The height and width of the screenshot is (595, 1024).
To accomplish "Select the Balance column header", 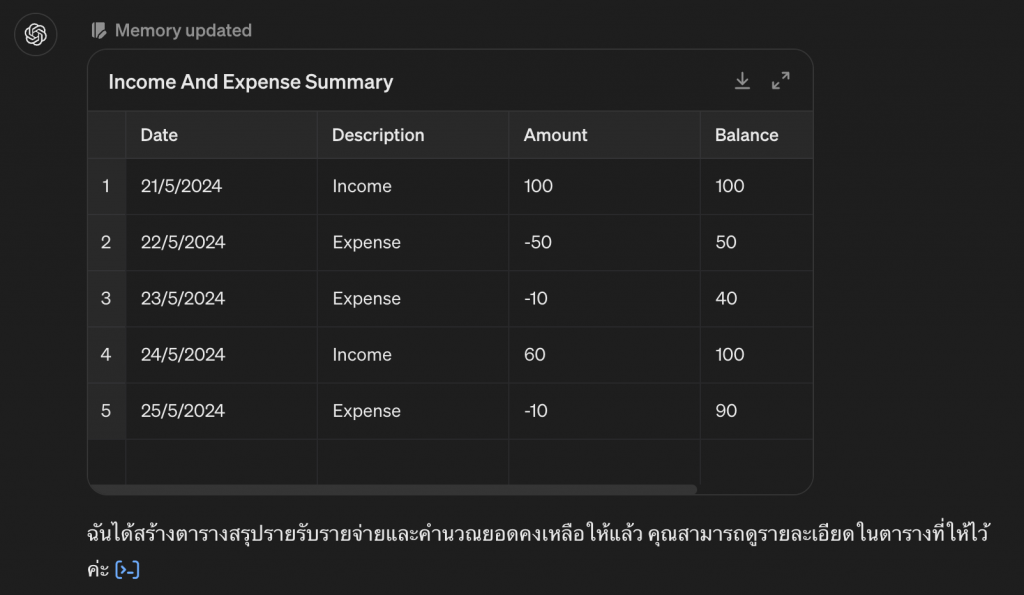I will (756, 135).
